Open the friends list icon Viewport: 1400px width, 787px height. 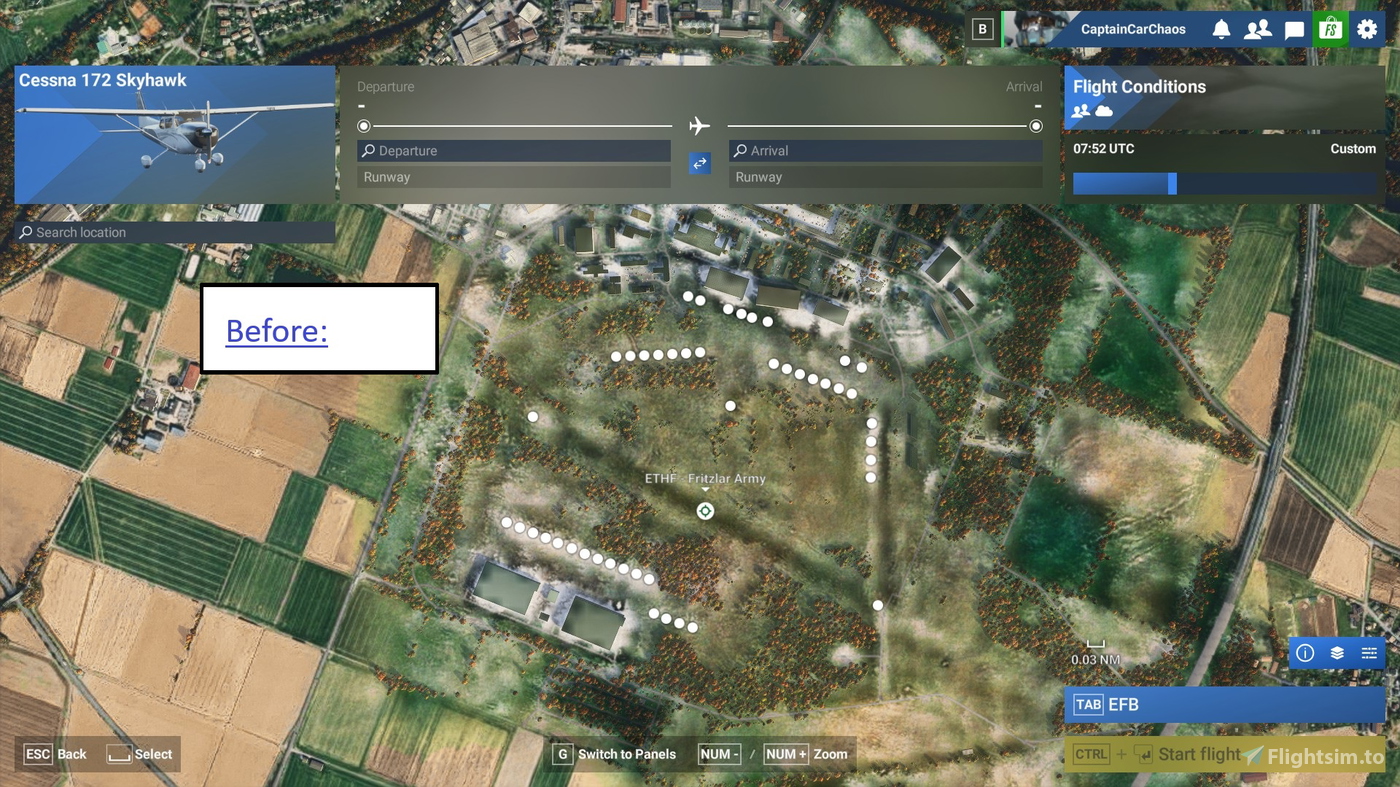point(1258,29)
